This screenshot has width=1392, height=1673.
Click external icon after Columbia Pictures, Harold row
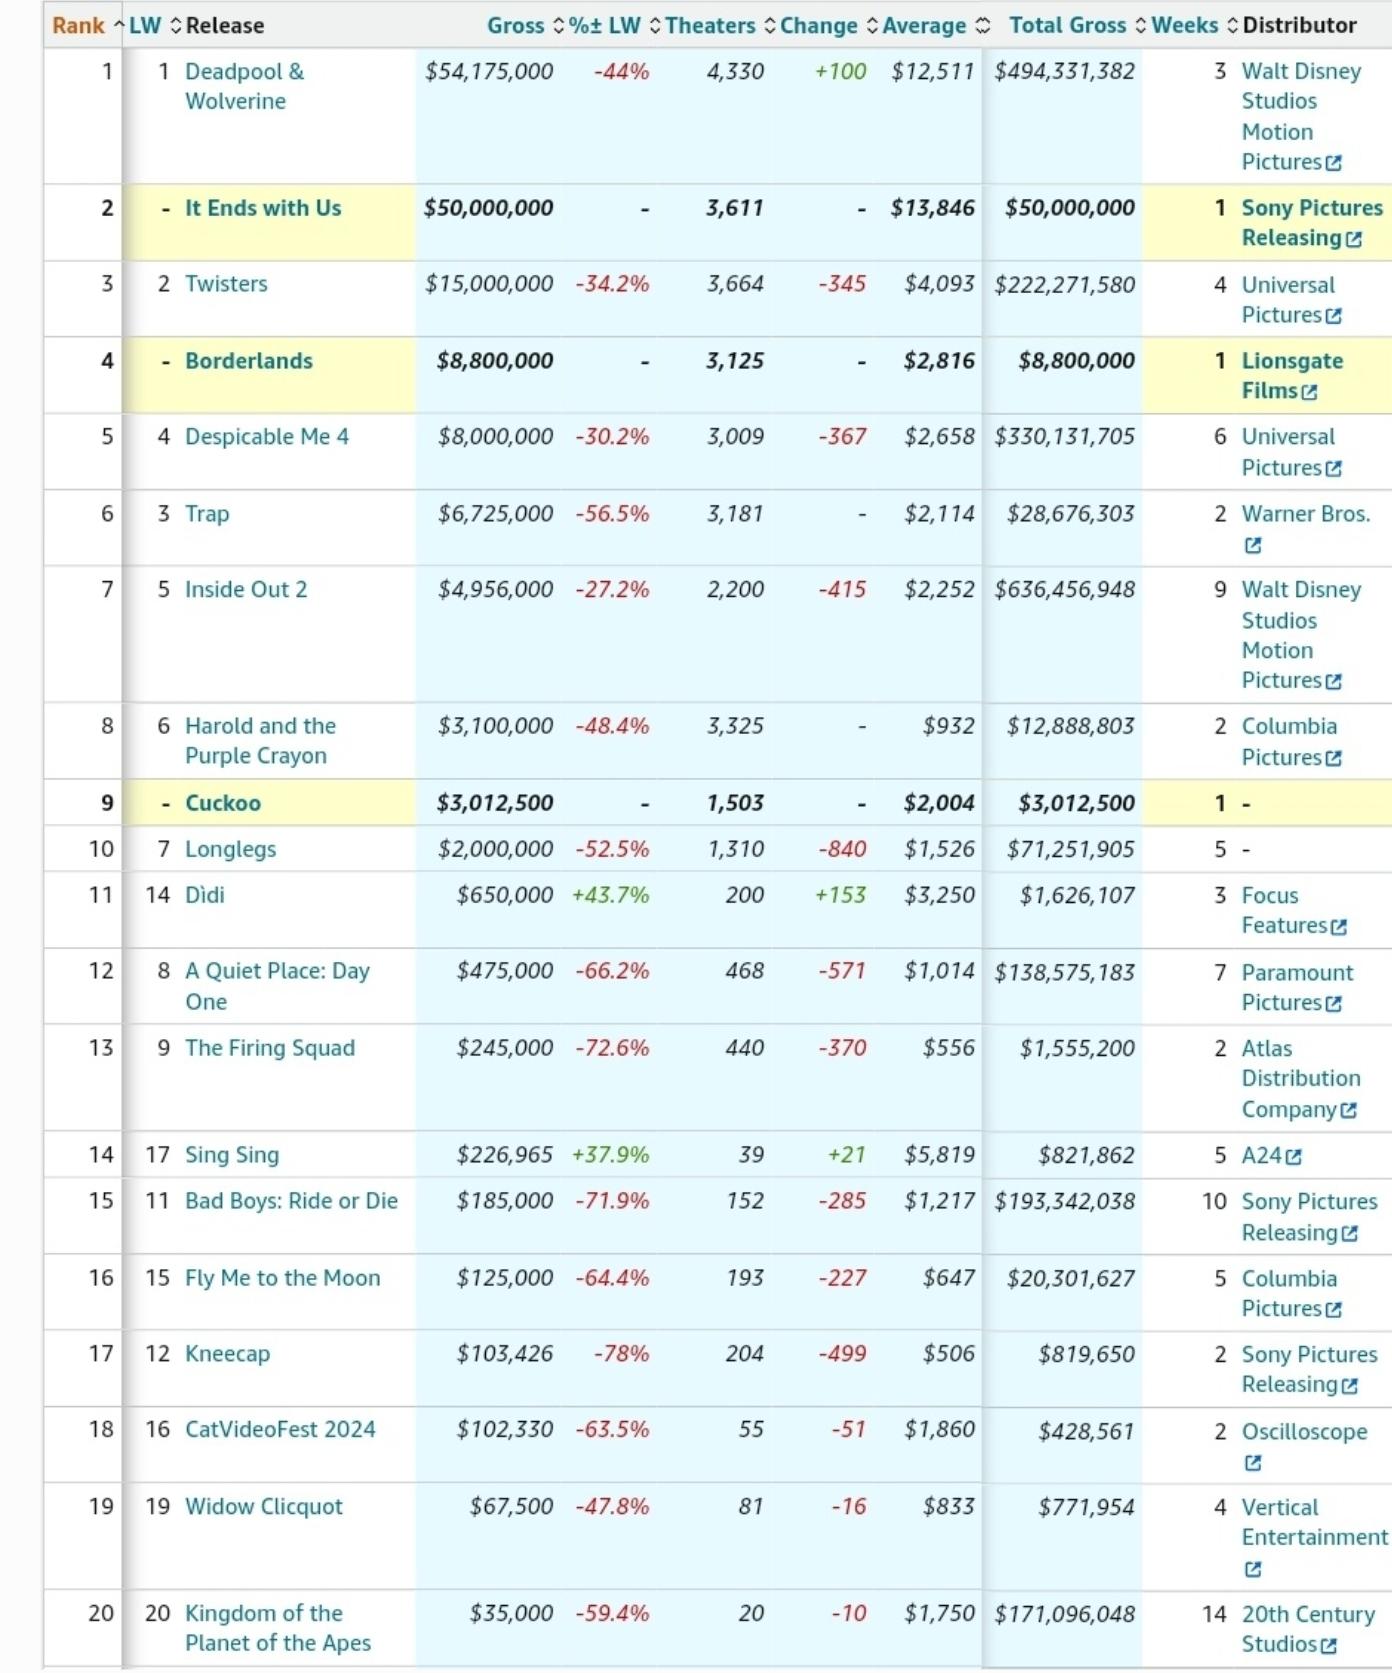point(1333,759)
